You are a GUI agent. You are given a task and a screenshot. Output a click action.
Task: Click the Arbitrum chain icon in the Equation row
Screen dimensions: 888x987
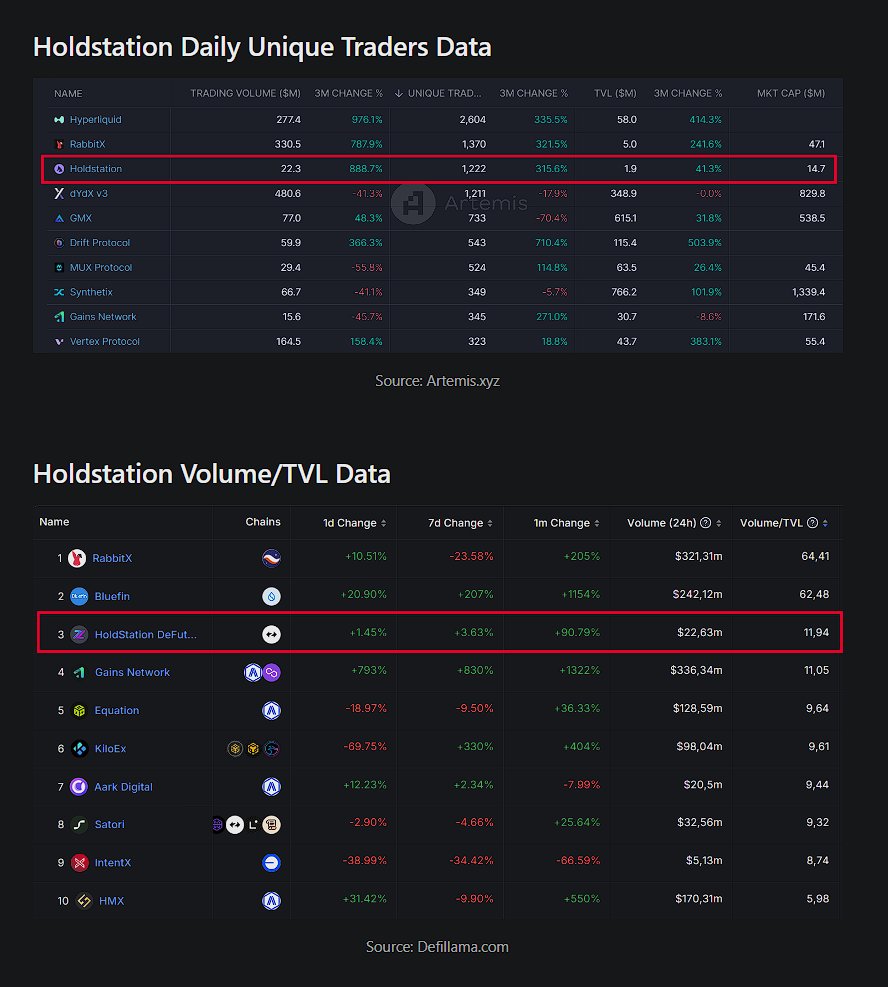(x=271, y=711)
